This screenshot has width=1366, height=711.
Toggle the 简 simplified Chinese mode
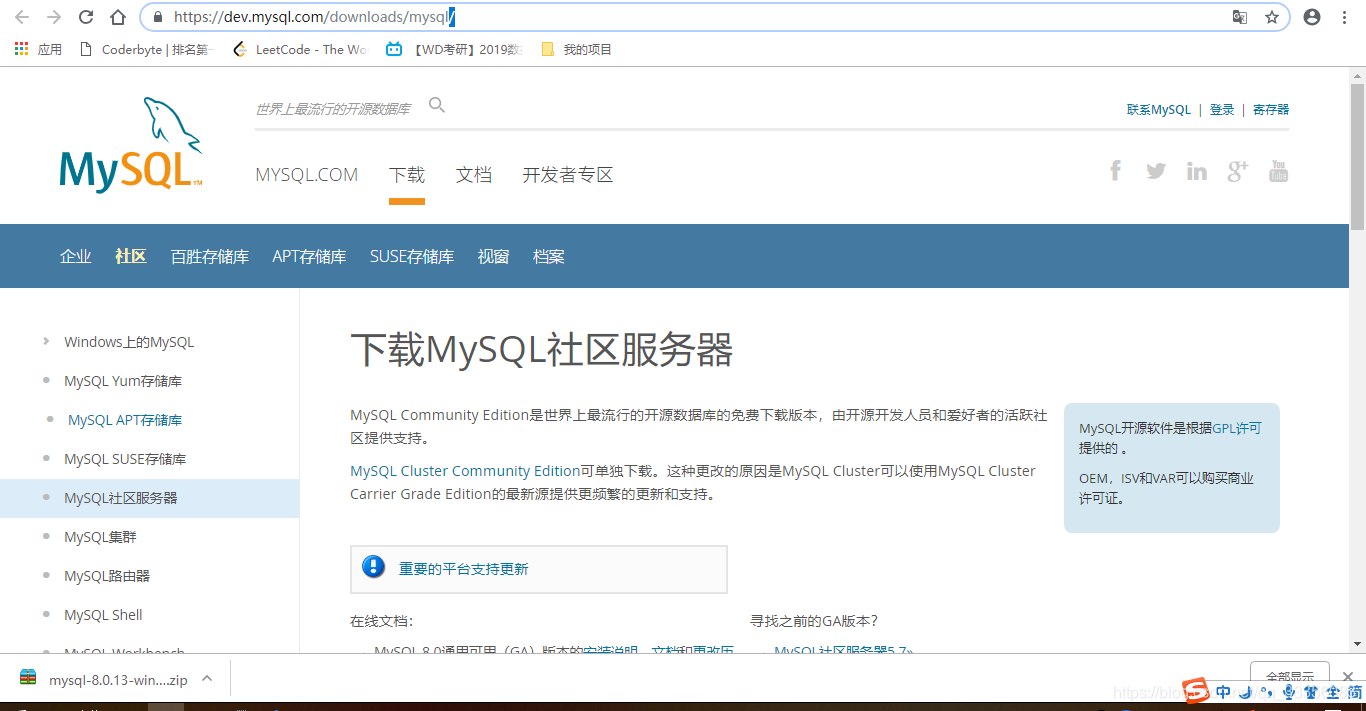1354,691
